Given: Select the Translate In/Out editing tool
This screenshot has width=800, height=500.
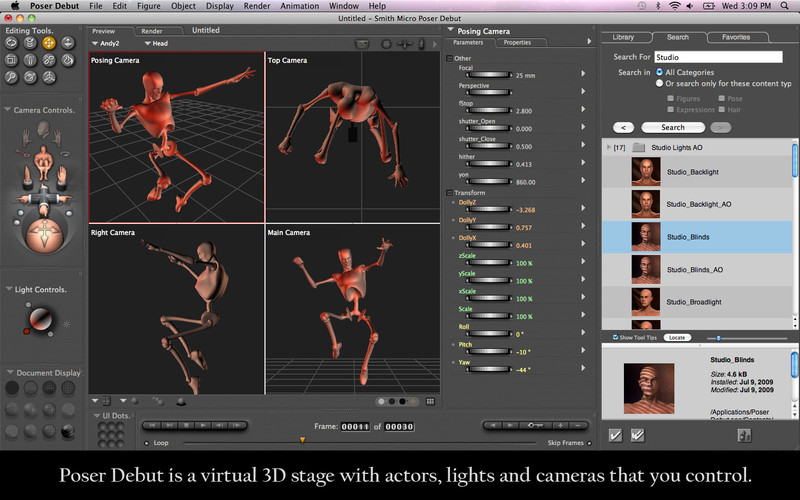Looking at the screenshot, I should [67, 43].
